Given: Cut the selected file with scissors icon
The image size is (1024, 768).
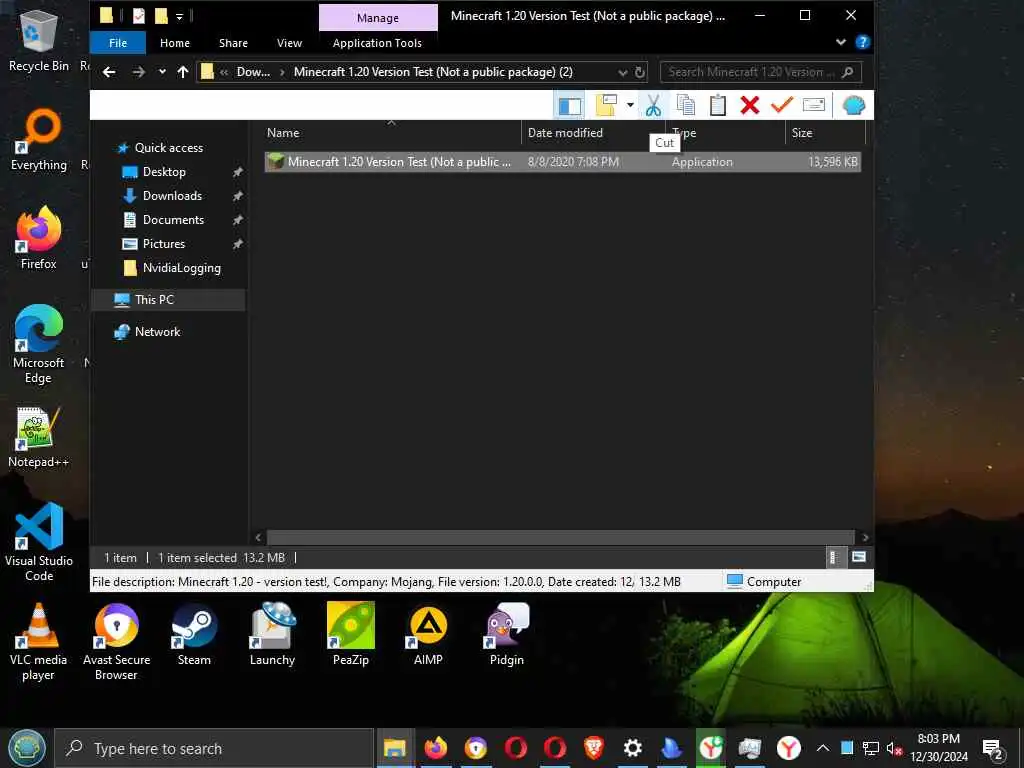Looking at the screenshot, I should [x=653, y=105].
